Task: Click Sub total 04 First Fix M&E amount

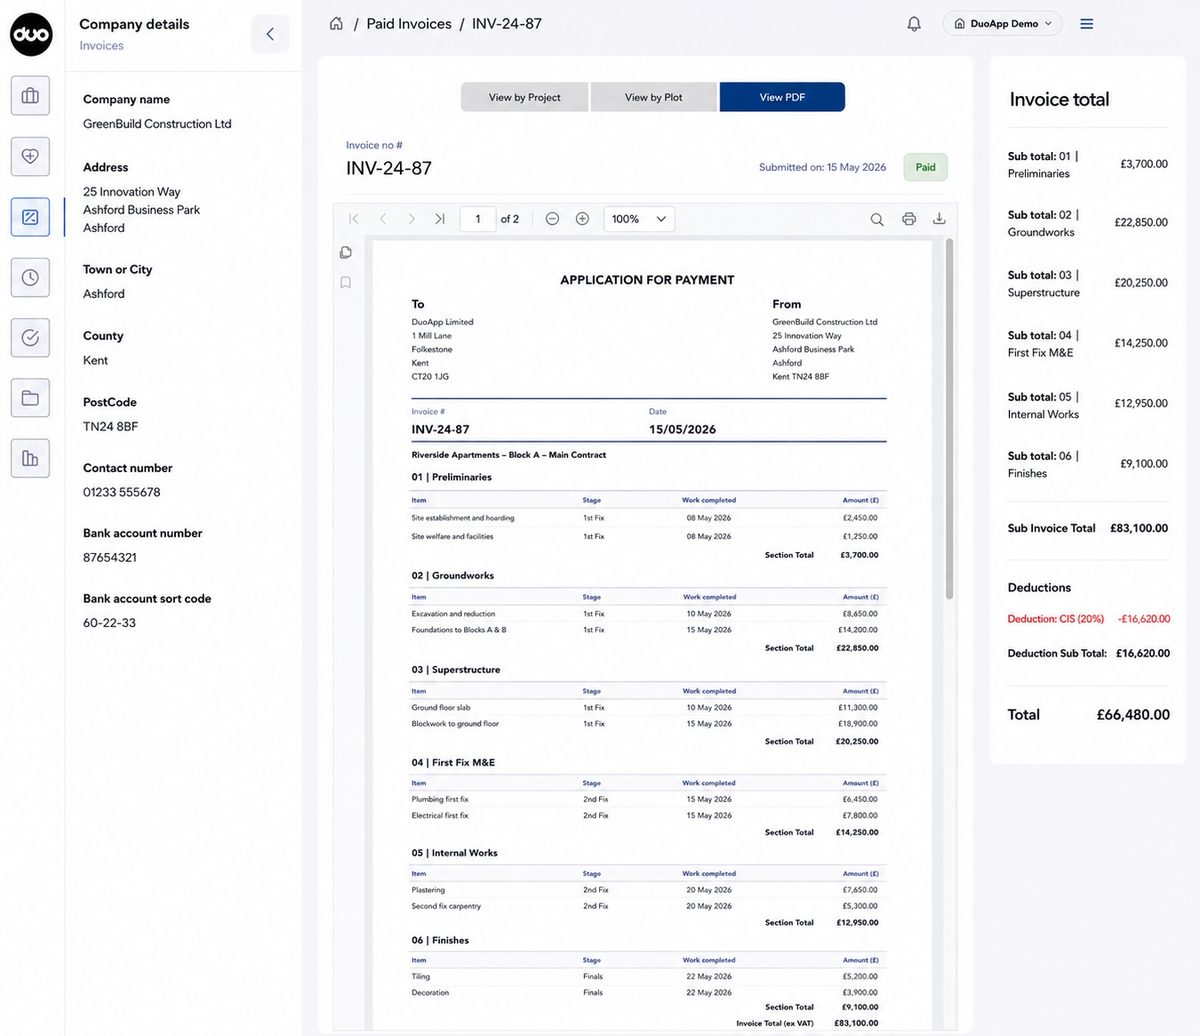Action: tap(1141, 343)
